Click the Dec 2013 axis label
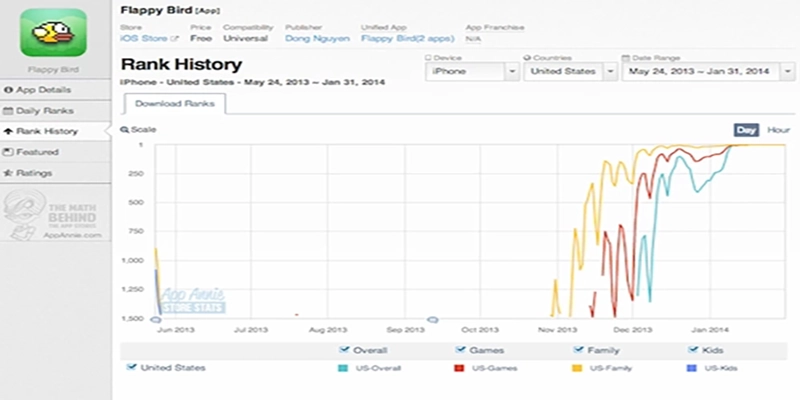This screenshot has height=400, width=800. coord(633,330)
